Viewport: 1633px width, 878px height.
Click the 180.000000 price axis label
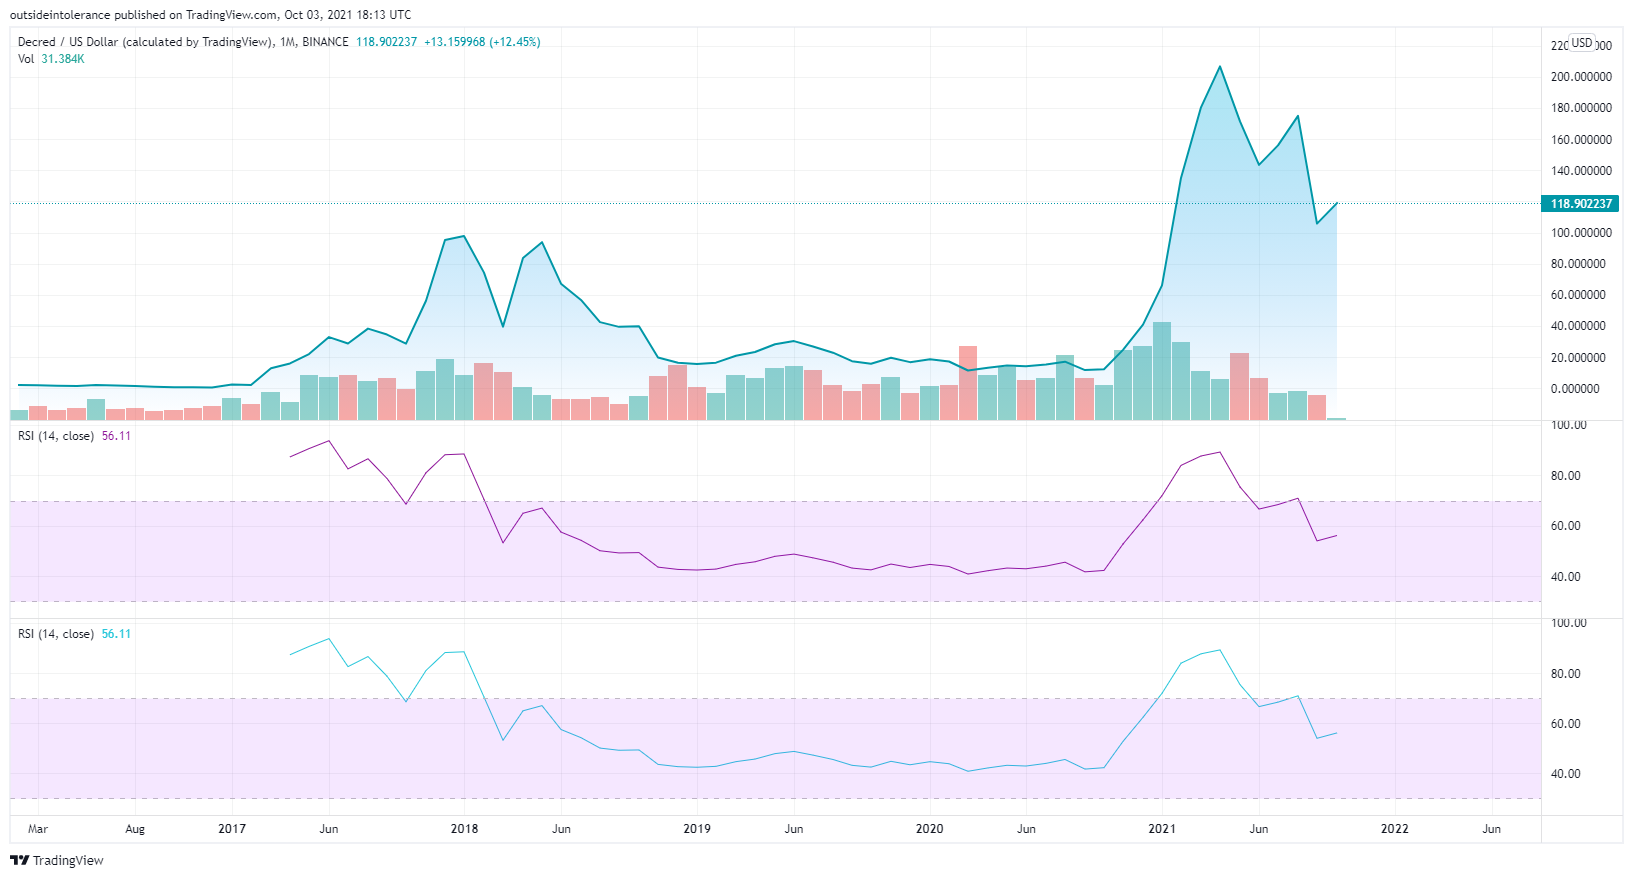tap(1581, 108)
